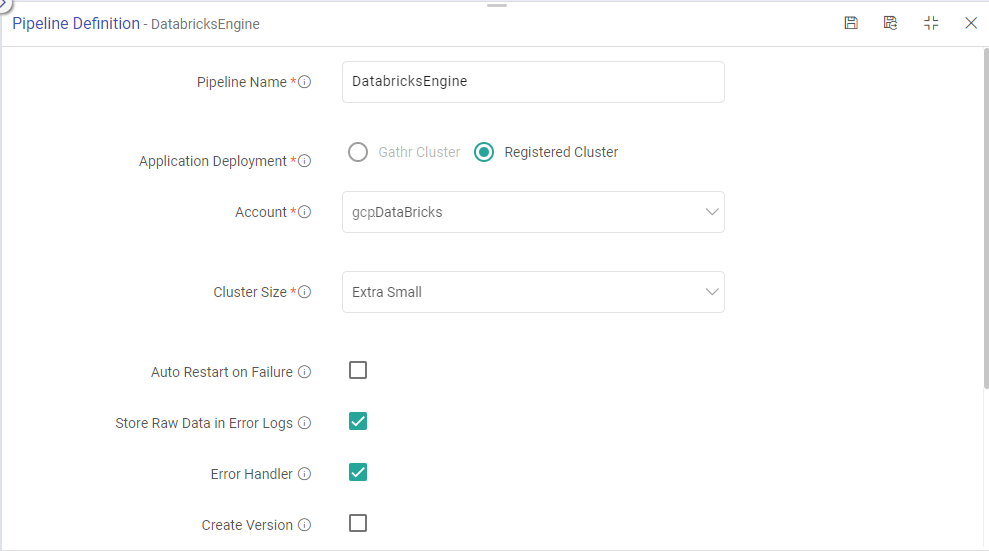Click the Gathr Cluster label text
Image resolution: width=989 pixels, height=551 pixels.
click(419, 153)
